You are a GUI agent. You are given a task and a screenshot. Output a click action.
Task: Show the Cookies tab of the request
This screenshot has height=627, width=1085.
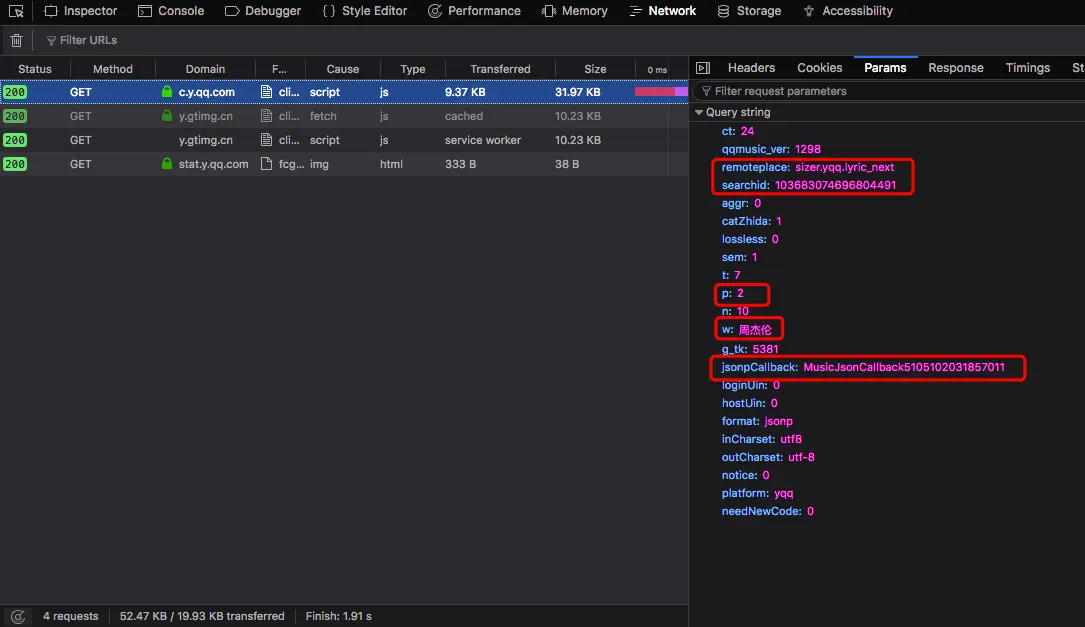click(819, 68)
